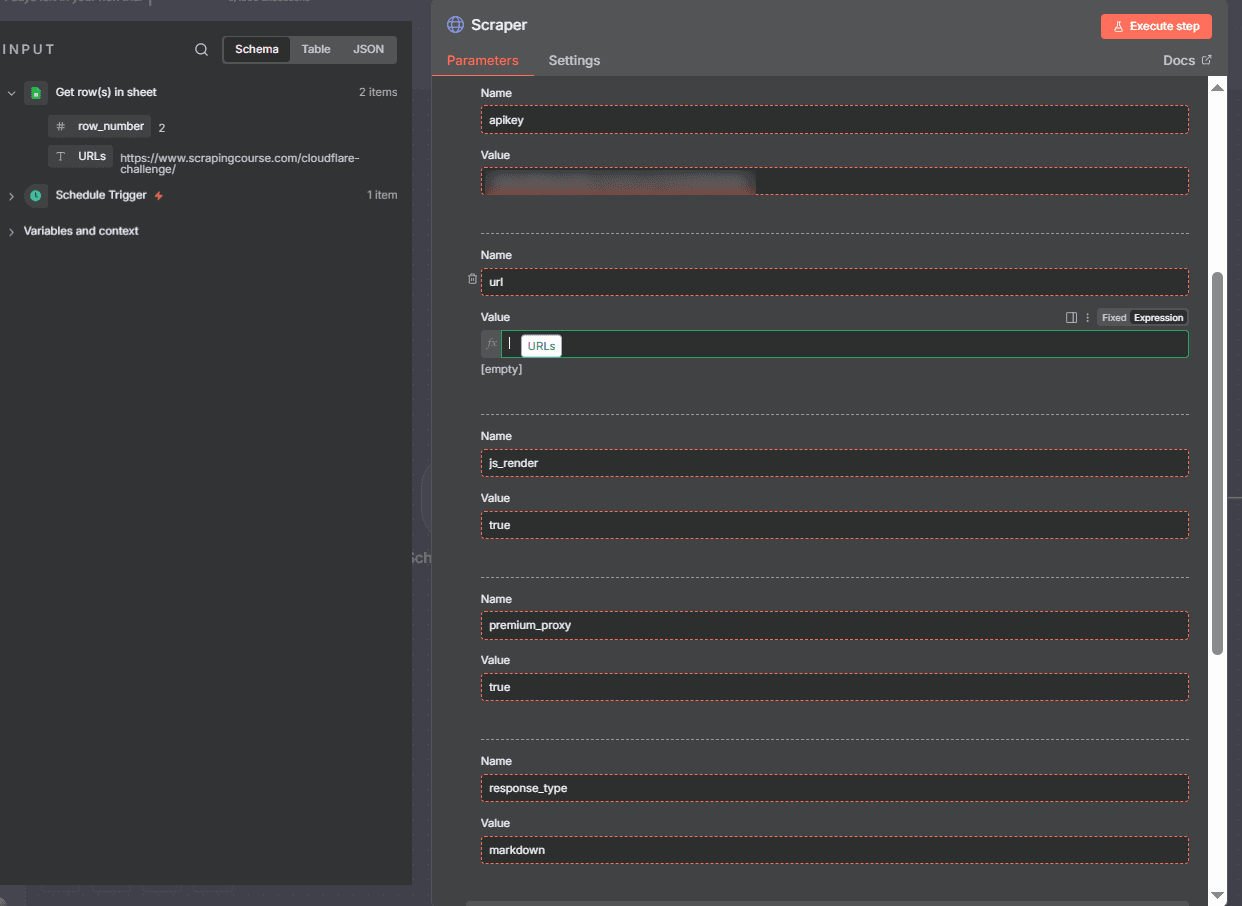Image resolution: width=1242 pixels, height=906 pixels.
Task: Switch input view to Table
Action: pyautogui.click(x=316, y=50)
